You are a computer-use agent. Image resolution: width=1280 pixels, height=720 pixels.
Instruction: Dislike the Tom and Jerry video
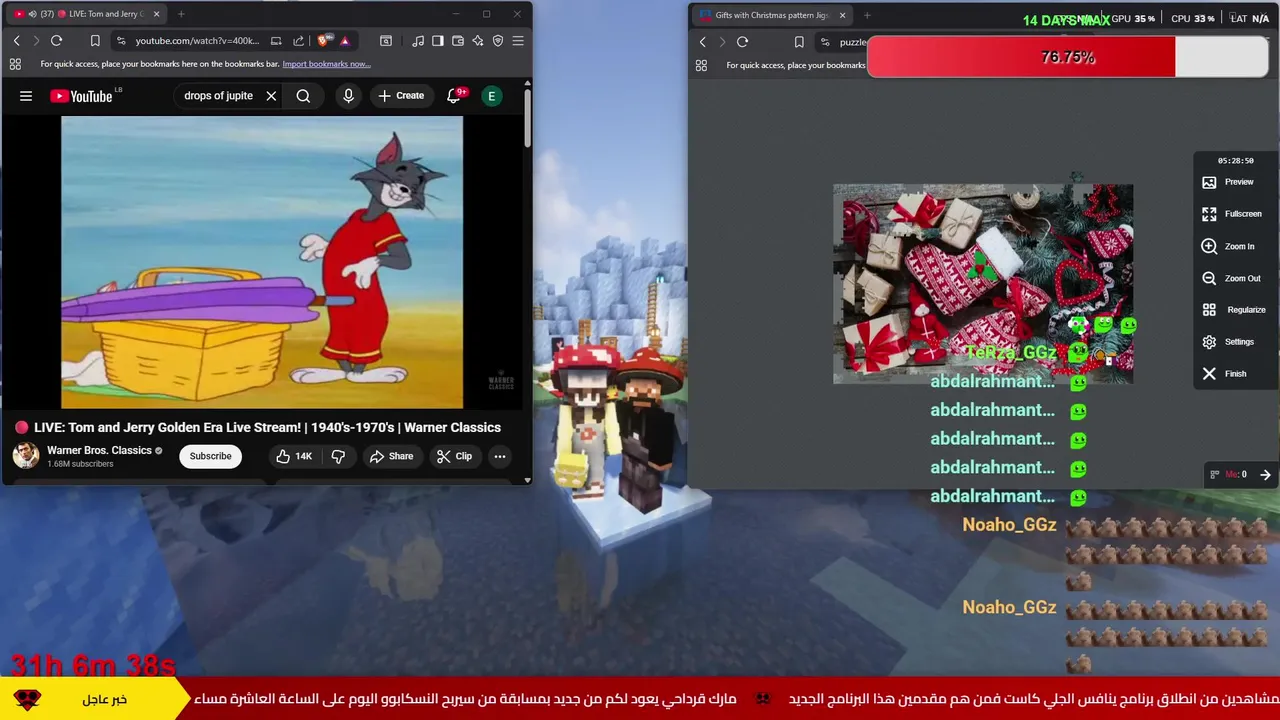coord(338,456)
